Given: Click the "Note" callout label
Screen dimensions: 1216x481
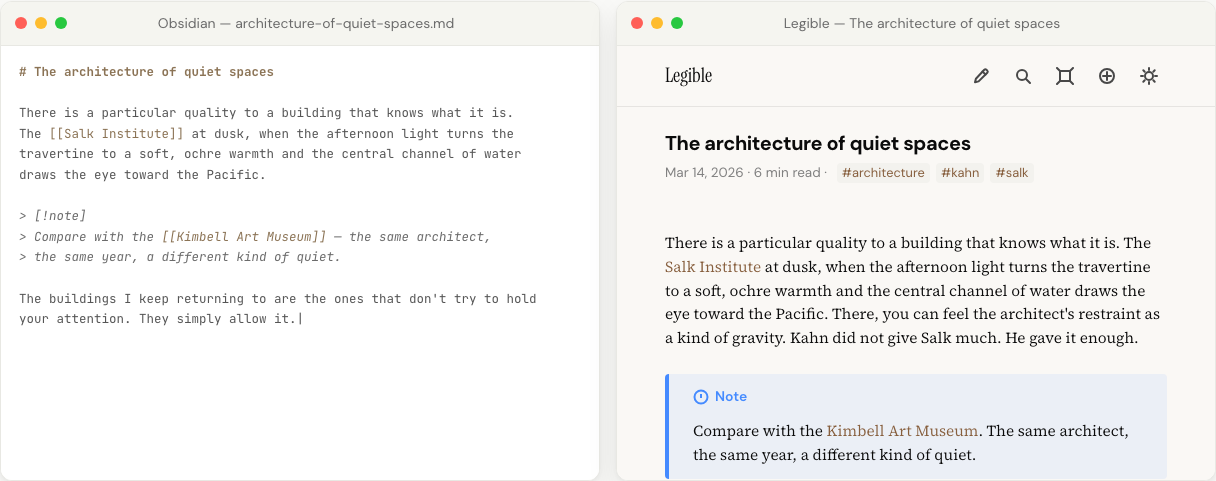Looking at the screenshot, I should 731,397.
